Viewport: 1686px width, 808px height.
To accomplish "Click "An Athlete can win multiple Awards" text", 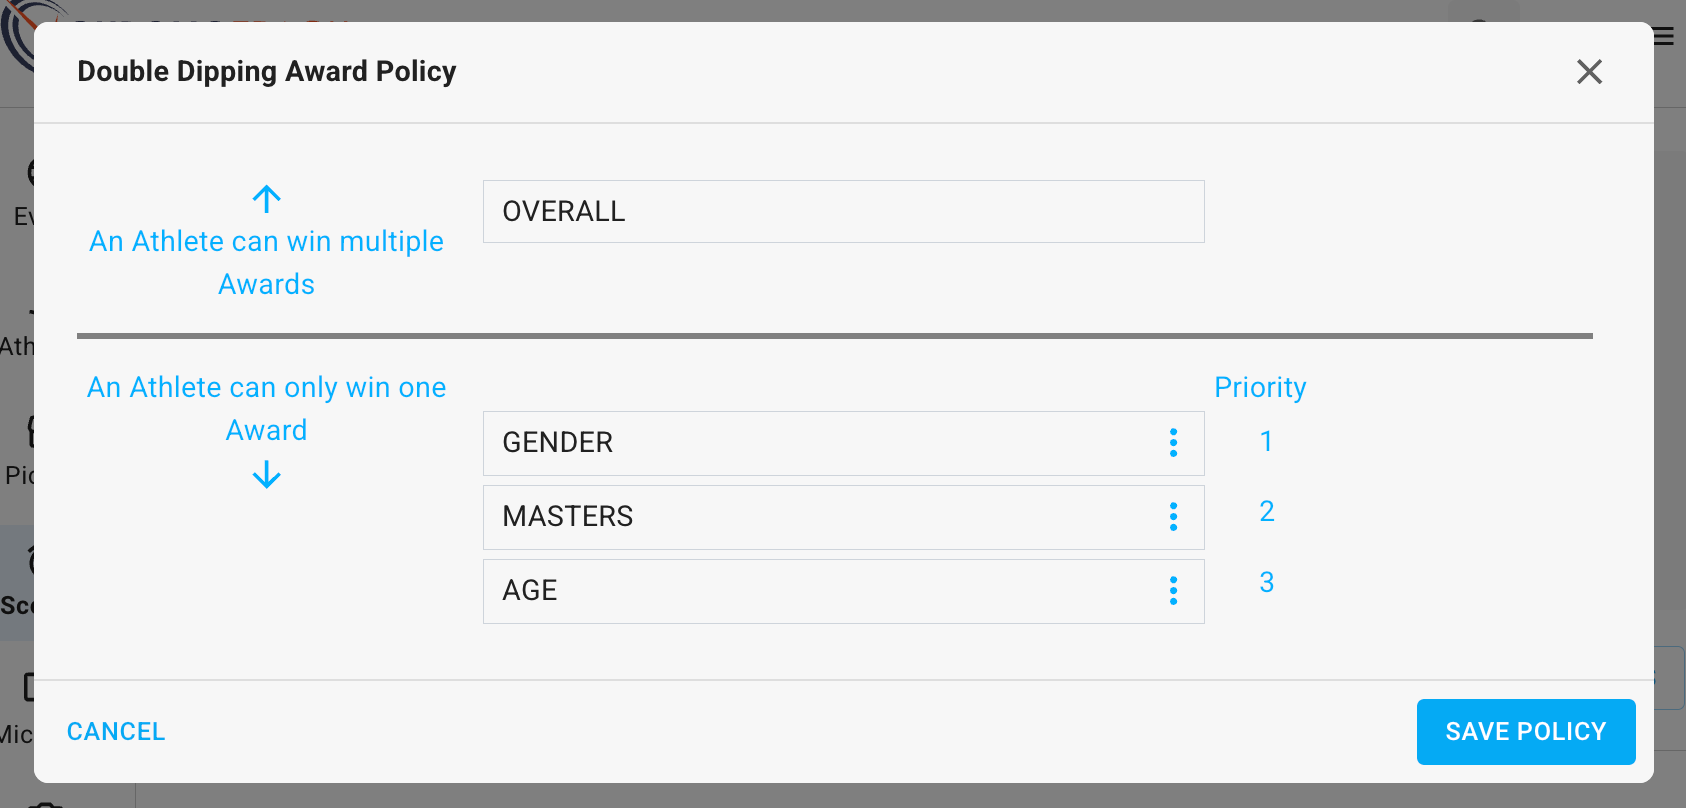I will pos(266,262).
